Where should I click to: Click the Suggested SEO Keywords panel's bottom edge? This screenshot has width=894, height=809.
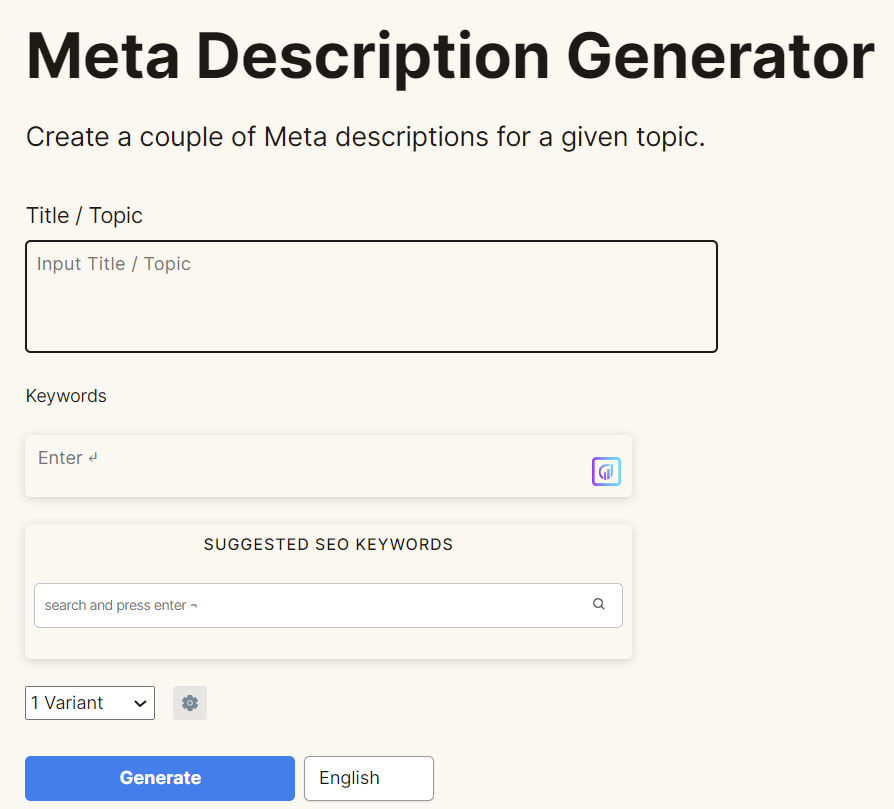328,657
